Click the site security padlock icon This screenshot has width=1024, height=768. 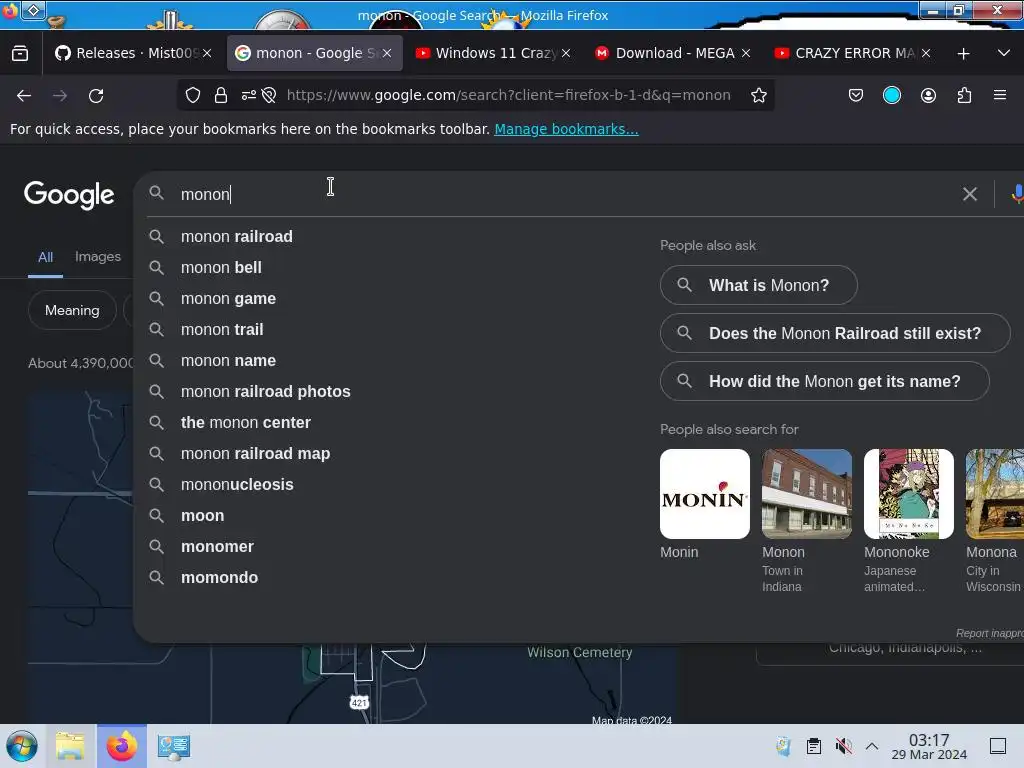click(221, 95)
